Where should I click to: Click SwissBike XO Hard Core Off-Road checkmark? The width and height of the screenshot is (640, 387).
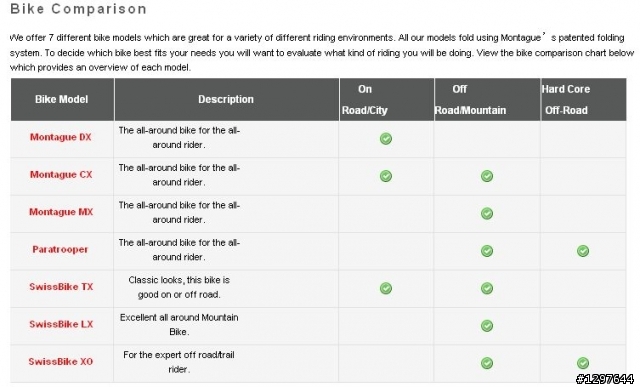coord(583,363)
